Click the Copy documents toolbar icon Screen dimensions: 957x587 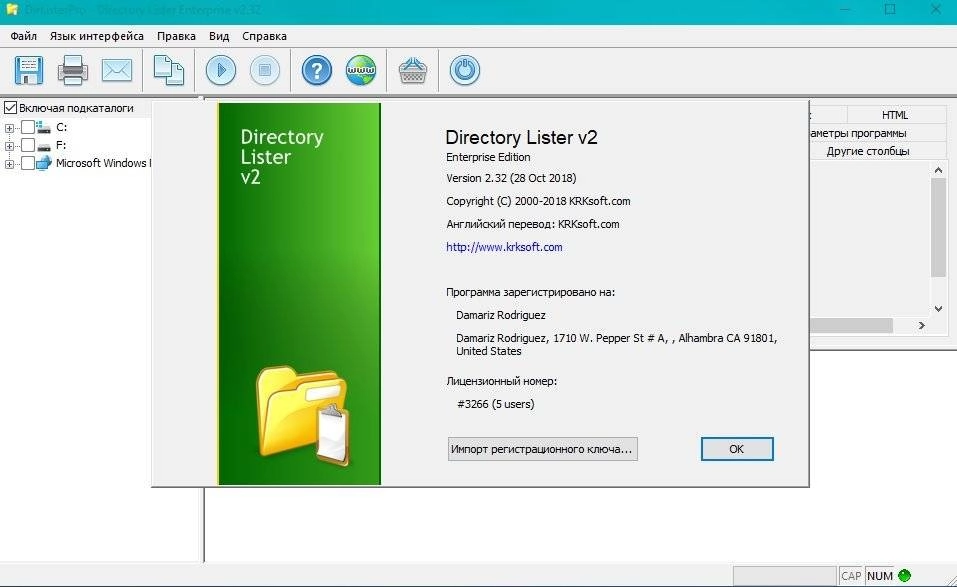tap(168, 70)
